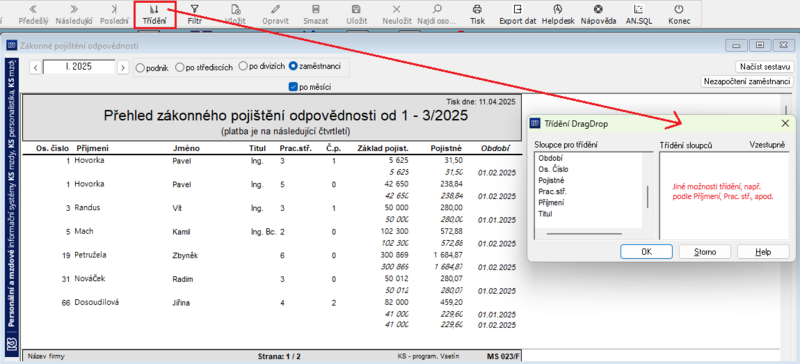Viewport: 800px width, 364px height.
Task: Select the po divizích radio option
Action: 243,66
